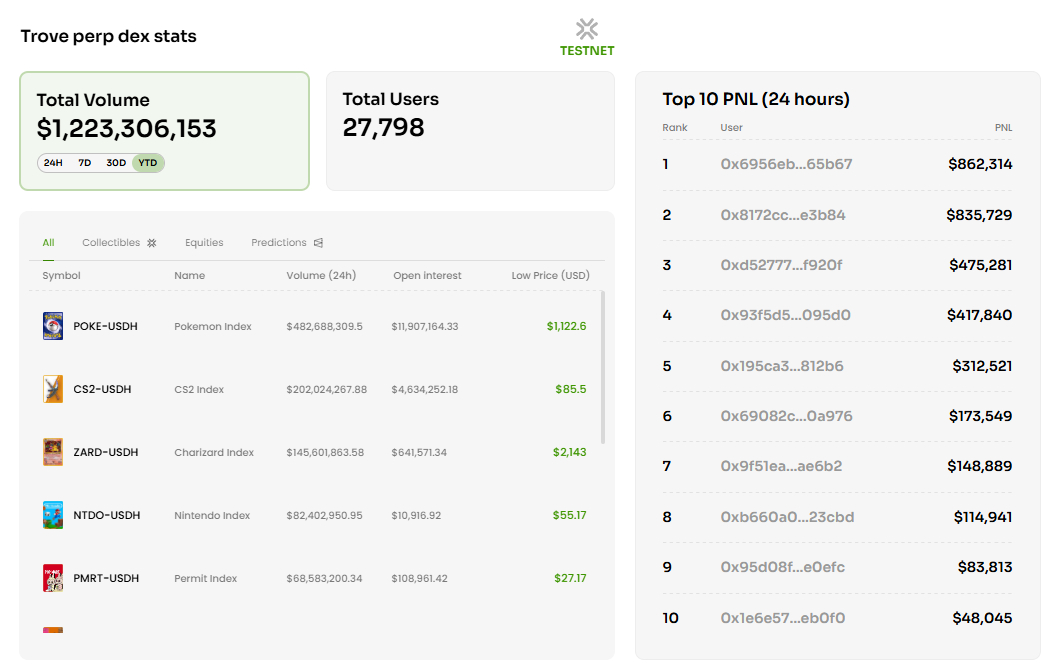1047x667 pixels.
Task: Open the rank 1 user address 0x6956eb...65b67
Action: pyautogui.click(x=786, y=164)
